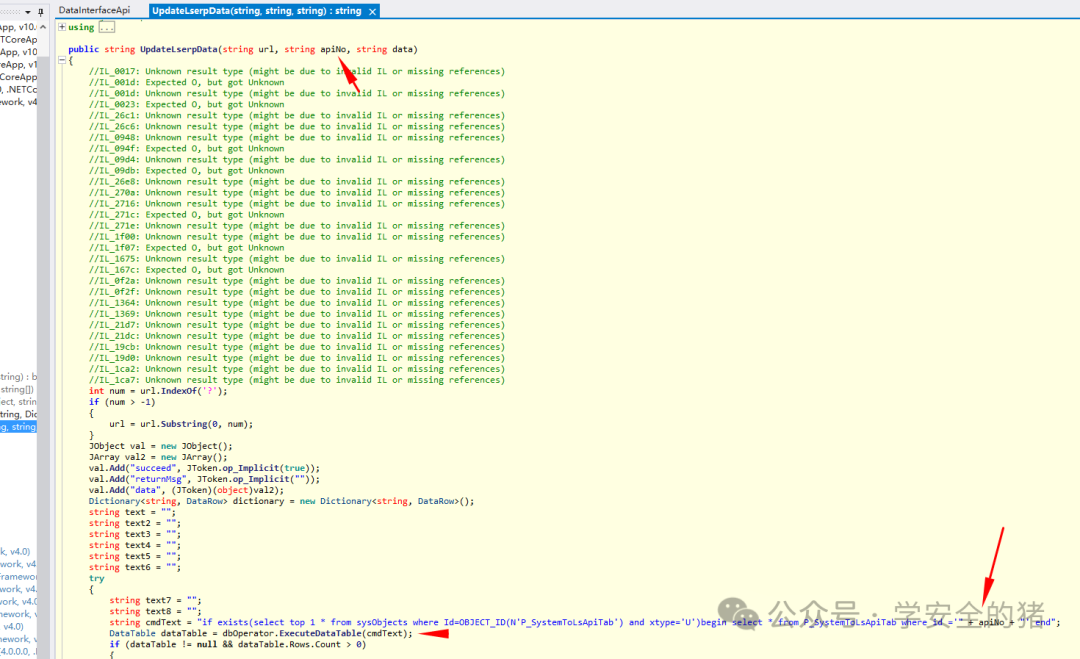Select the '.NETCo' assembly tree entry
The height and width of the screenshot is (659, 1080).
tap(20, 90)
